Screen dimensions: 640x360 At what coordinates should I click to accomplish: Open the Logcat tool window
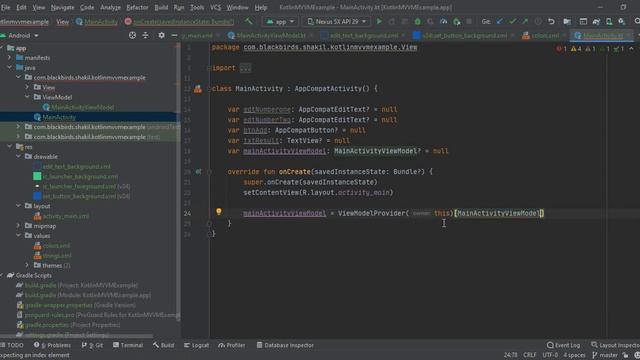pos(196,345)
